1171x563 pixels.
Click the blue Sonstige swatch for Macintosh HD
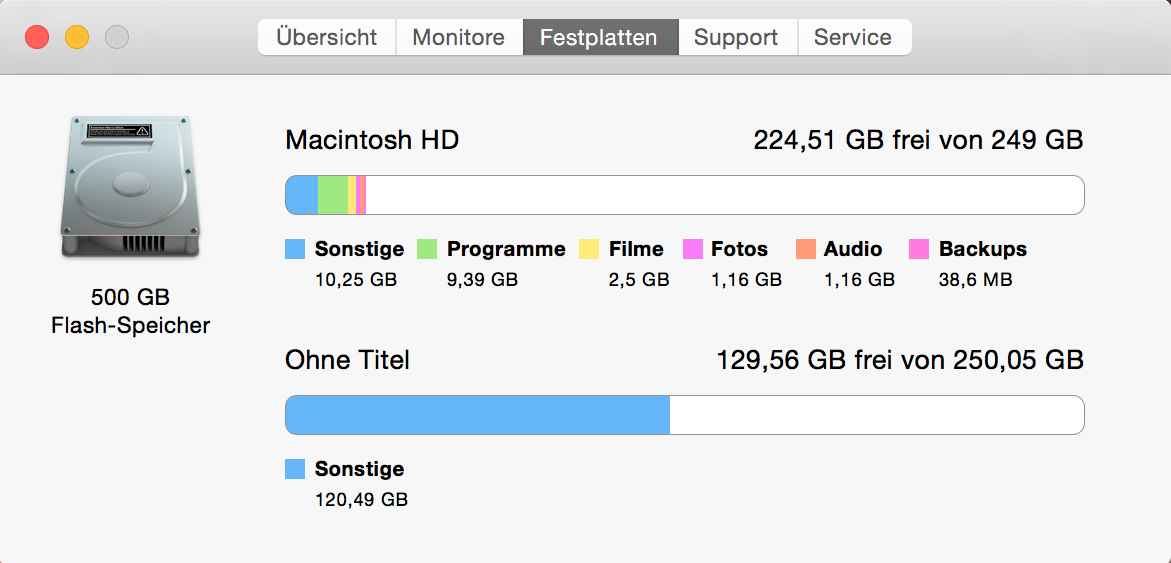point(295,249)
